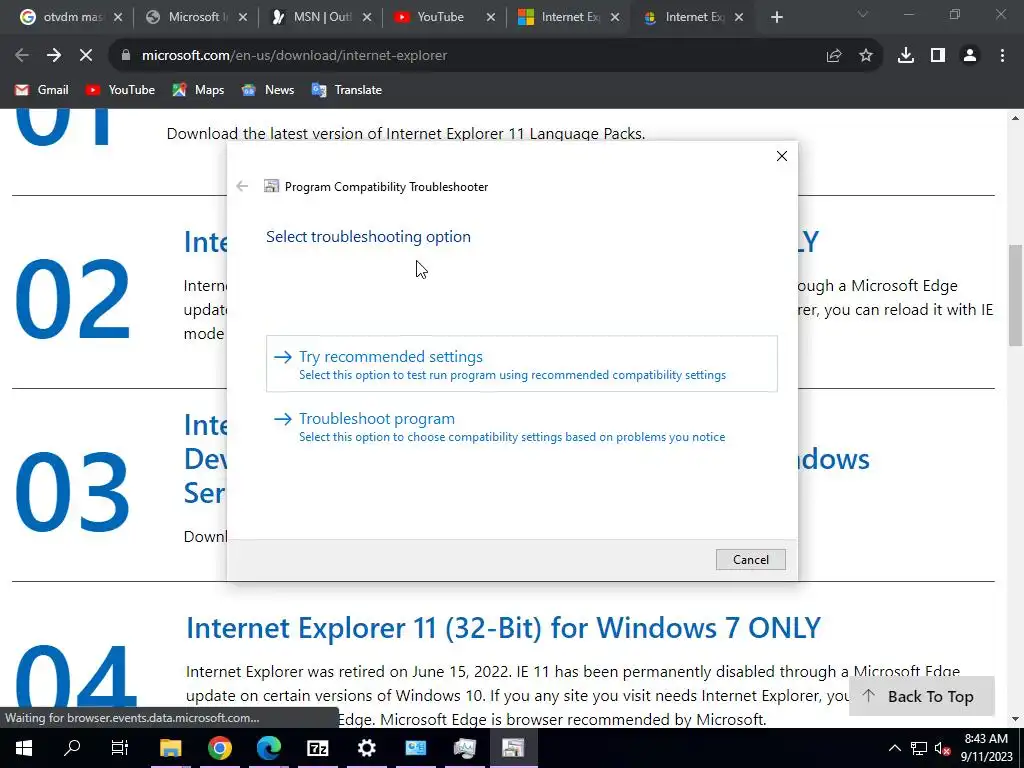The height and width of the screenshot is (768, 1024).
Task: Open YouTube bookmark in bookmarks bar
Action: (120, 90)
